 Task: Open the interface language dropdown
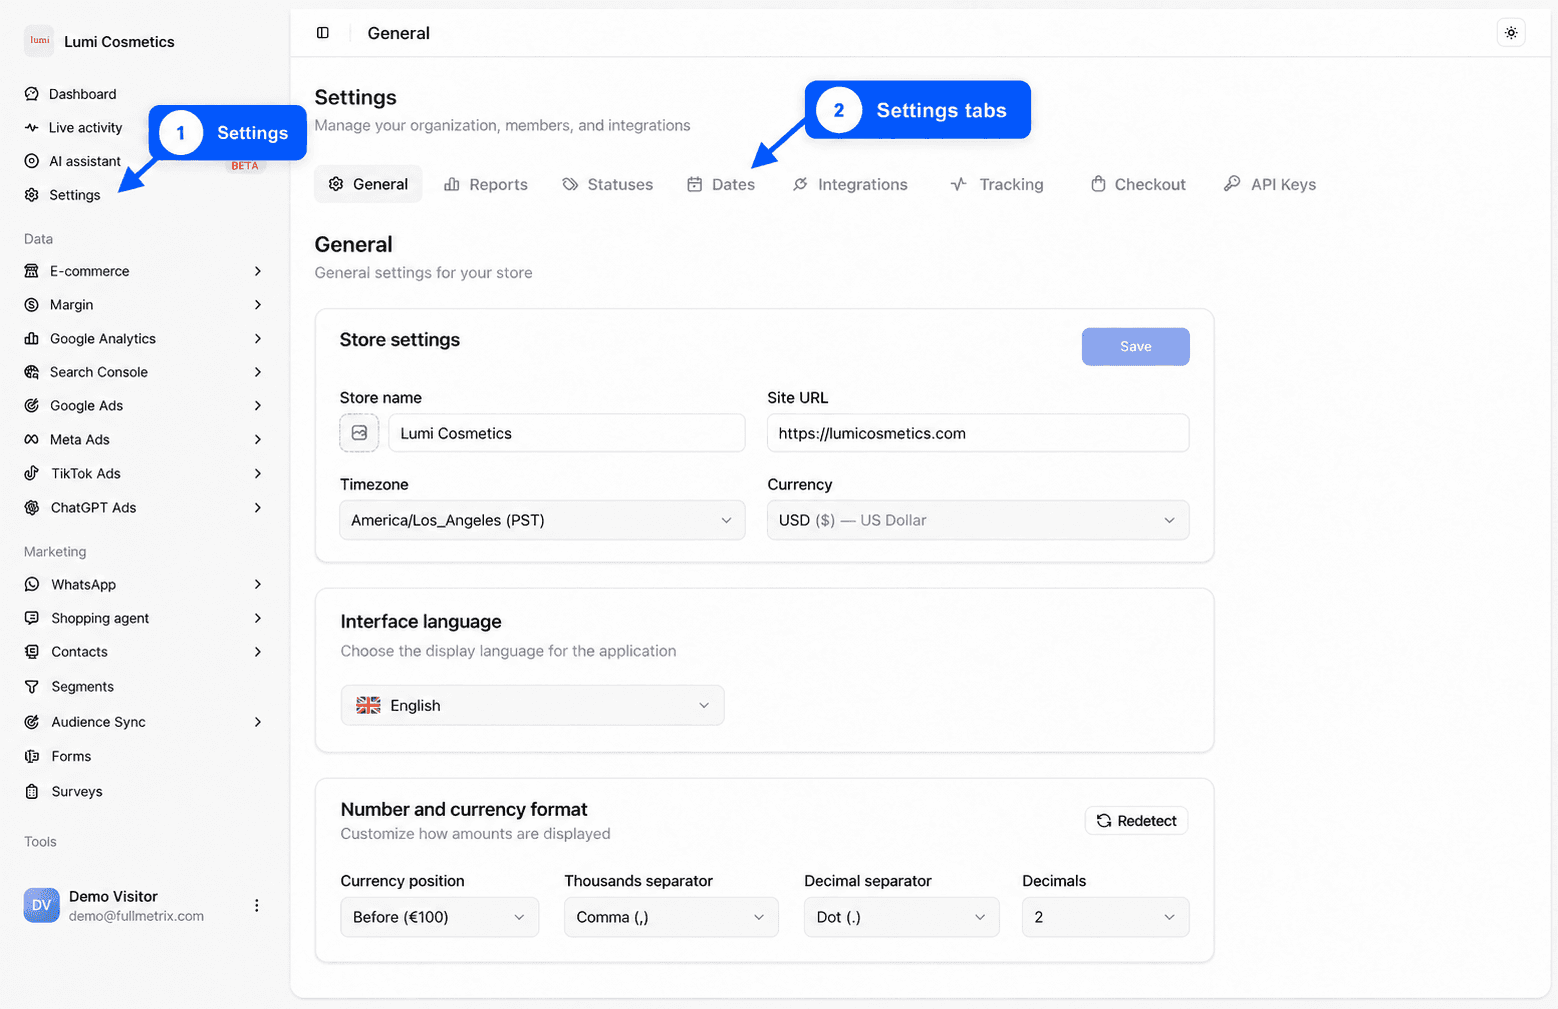tap(532, 706)
